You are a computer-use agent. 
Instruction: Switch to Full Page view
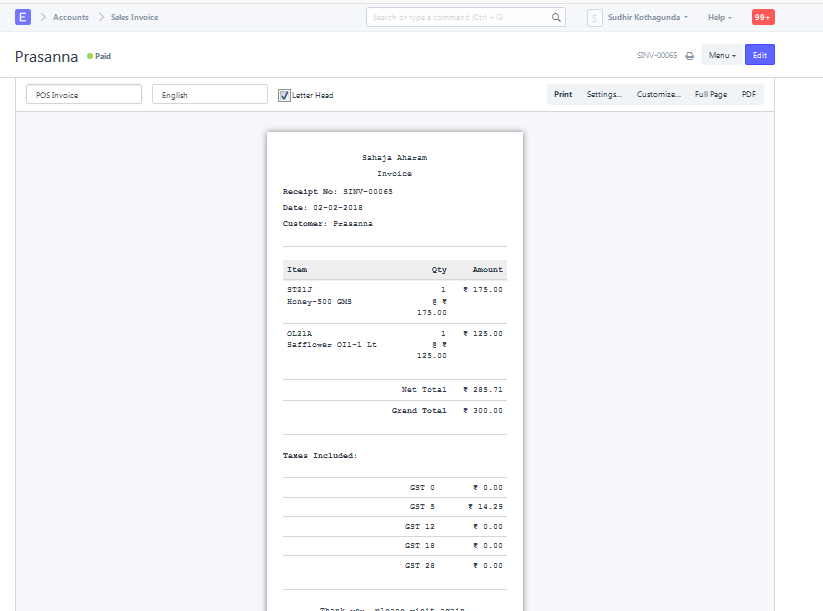pos(710,93)
